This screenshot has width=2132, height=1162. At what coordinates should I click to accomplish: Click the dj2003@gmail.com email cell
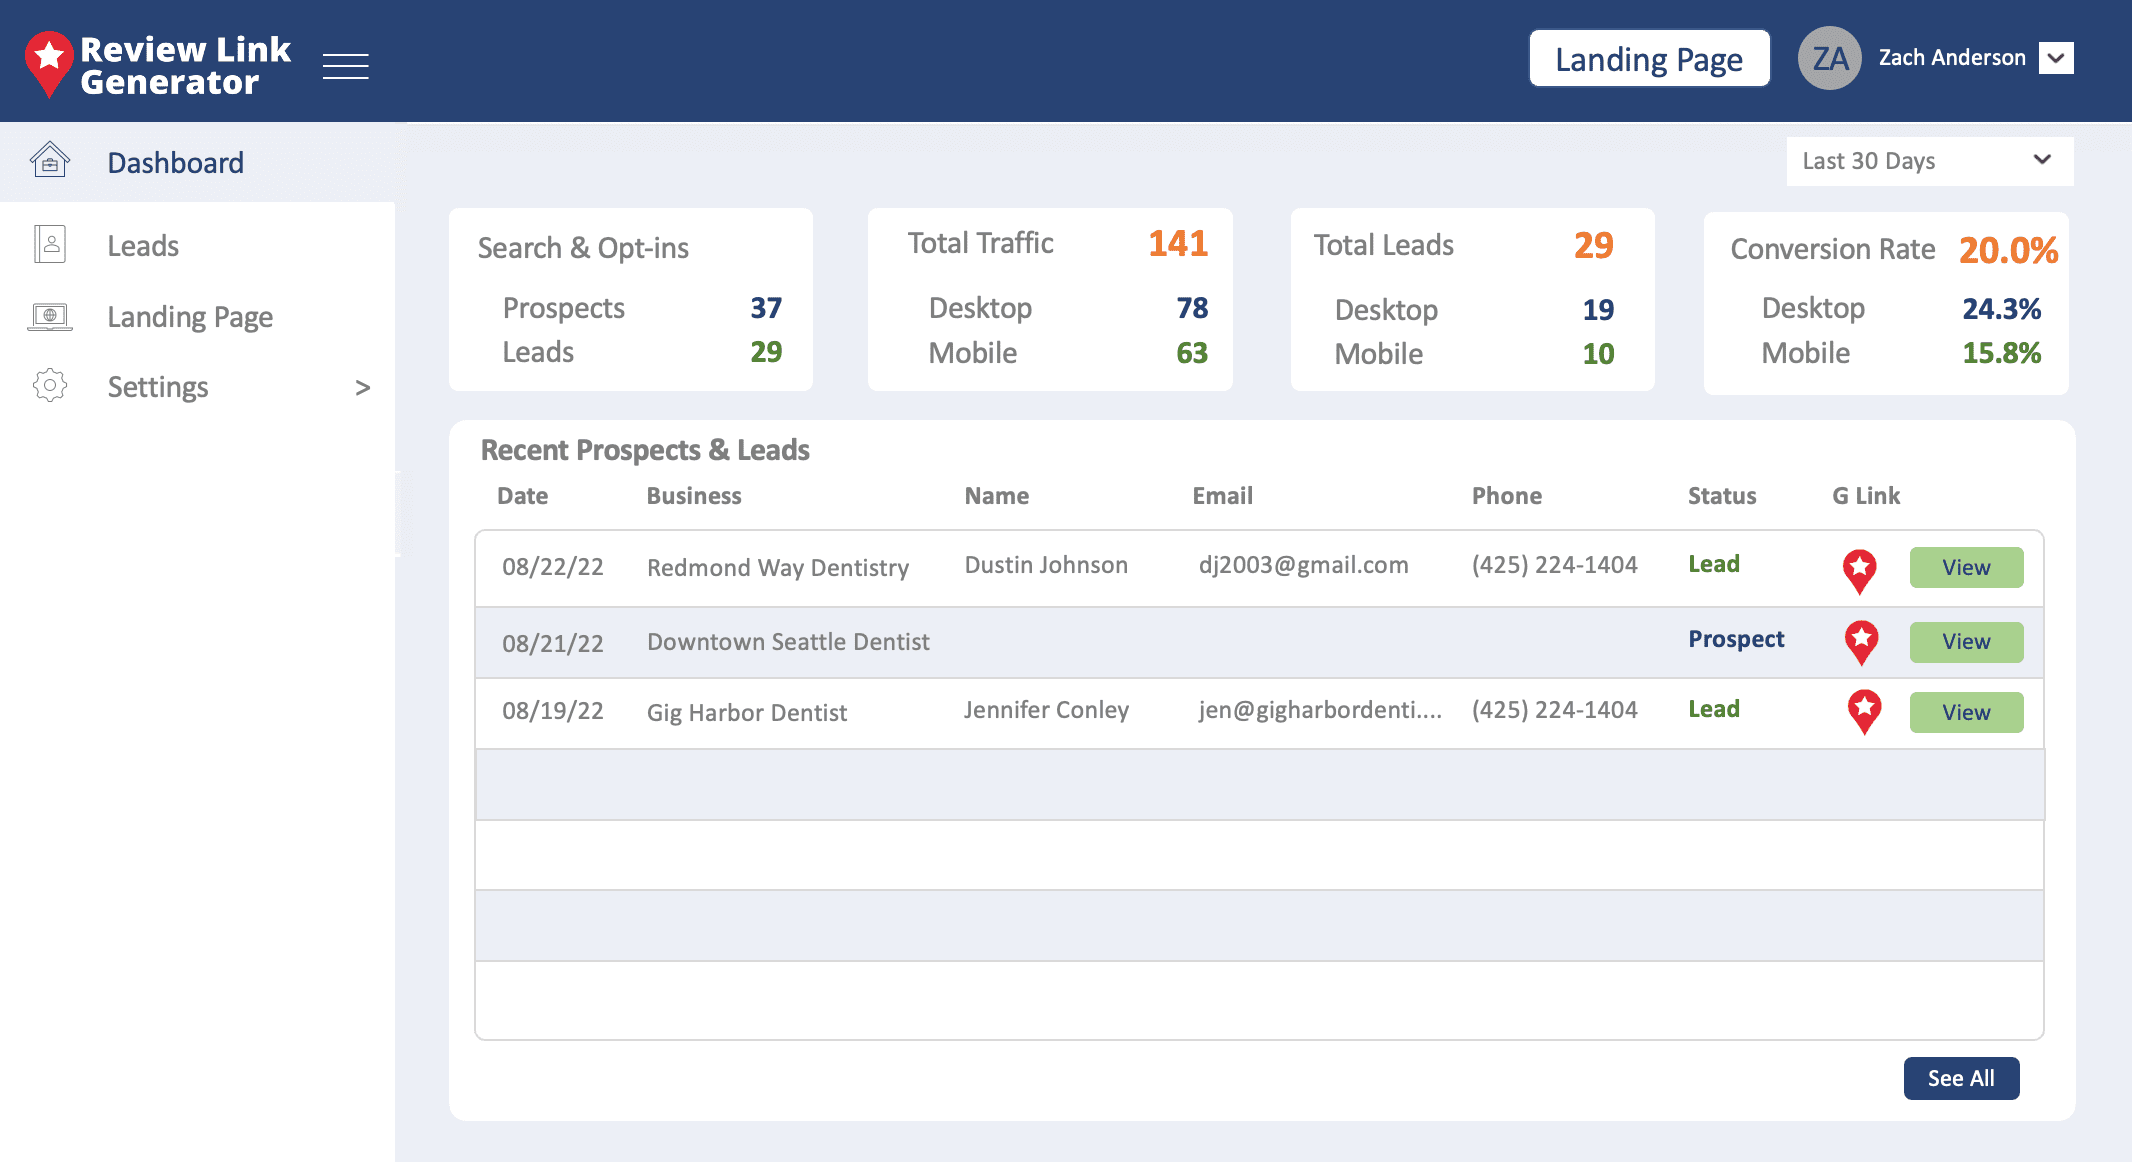coord(1303,565)
